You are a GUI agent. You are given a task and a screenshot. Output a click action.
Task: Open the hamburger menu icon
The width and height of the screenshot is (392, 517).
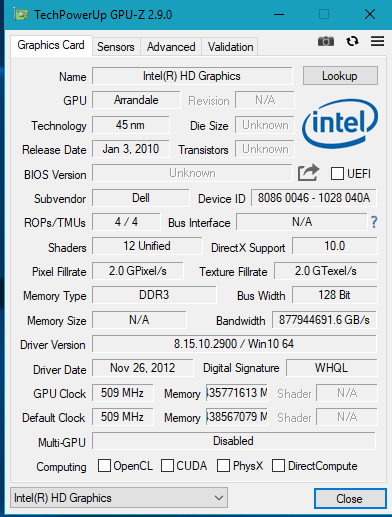pyautogui.click(x=377, y=41)
